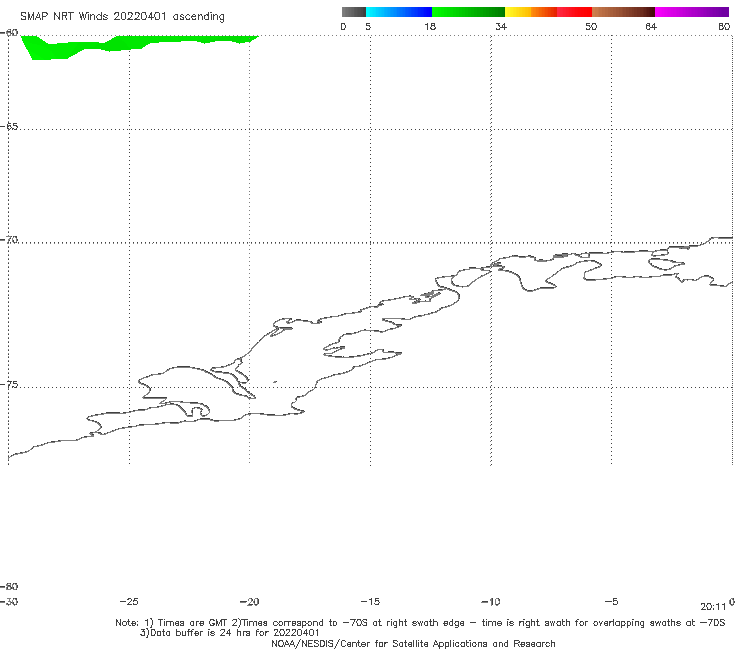
Task: Click the latitude label '-70'
Action: pyautogui.click(x=9, y=240)
